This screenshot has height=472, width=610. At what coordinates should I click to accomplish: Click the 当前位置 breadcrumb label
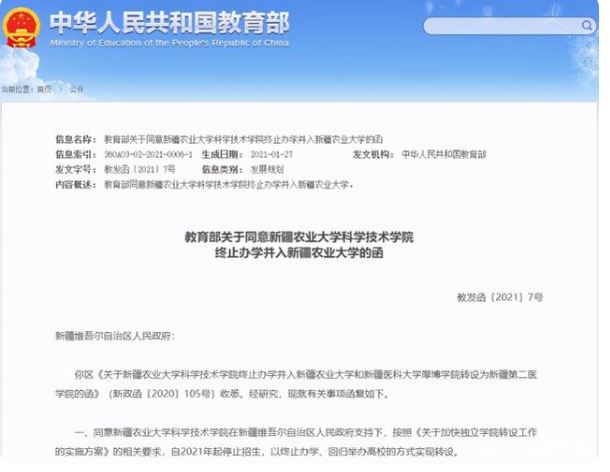17,89
